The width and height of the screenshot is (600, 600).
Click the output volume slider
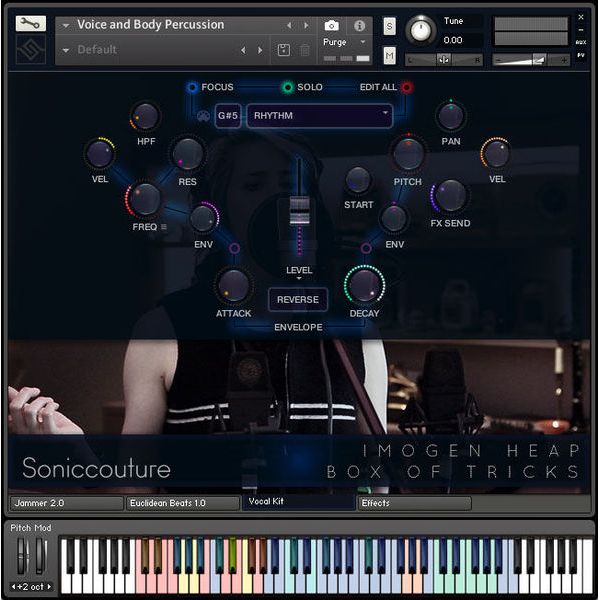(531, 60)
